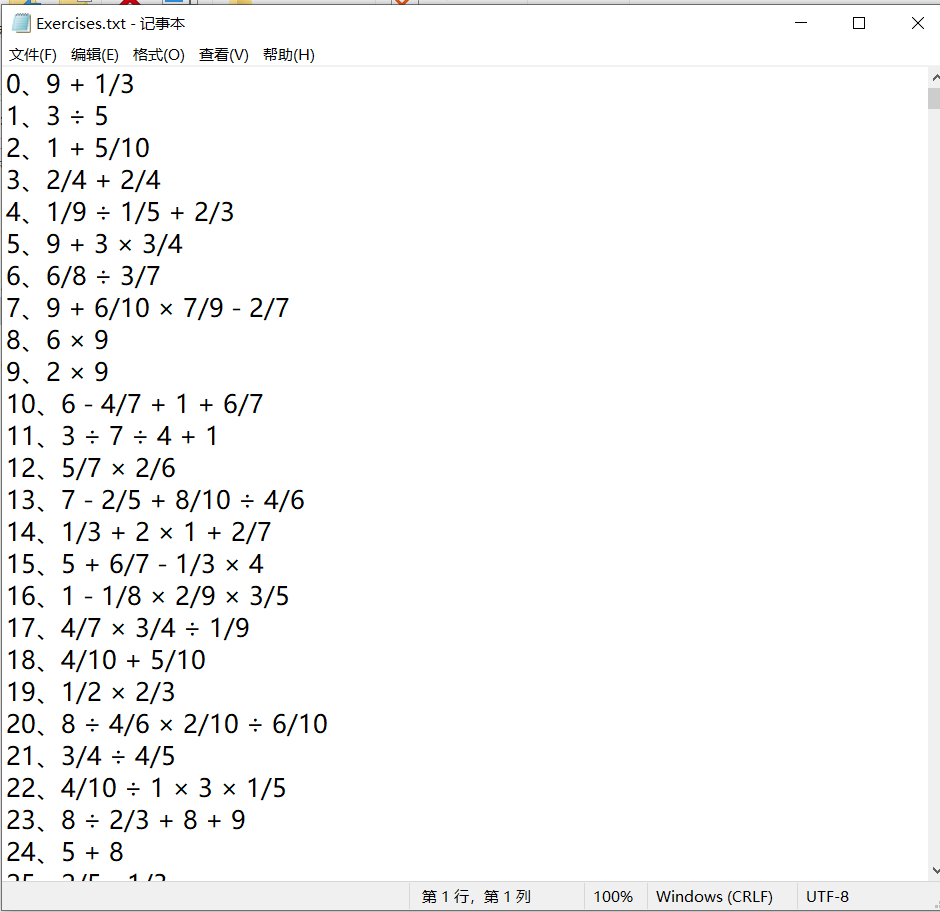Place cursor in line 19、1/2 × 2/3
The image size is (940, 912).
pyautogui.click(x=91, y=692)
